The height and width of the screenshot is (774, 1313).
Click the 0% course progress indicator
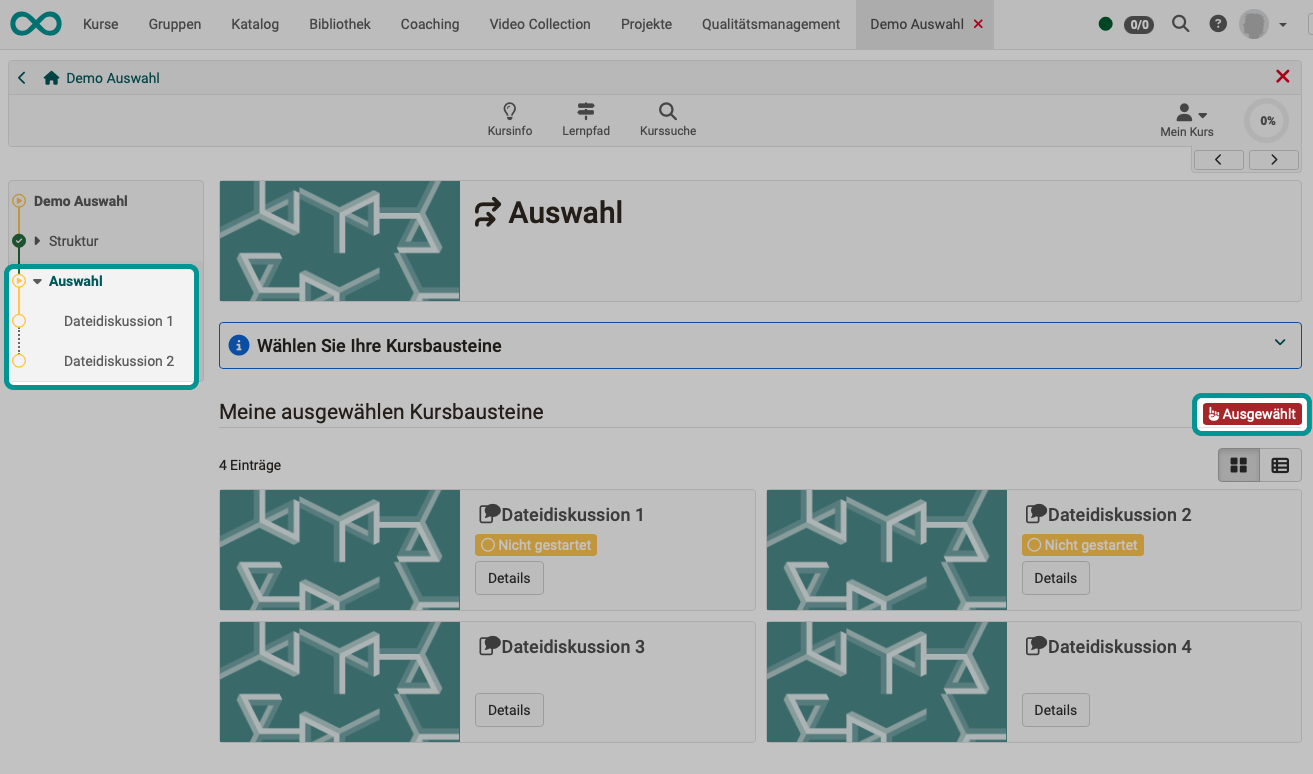click(1266, 120)
